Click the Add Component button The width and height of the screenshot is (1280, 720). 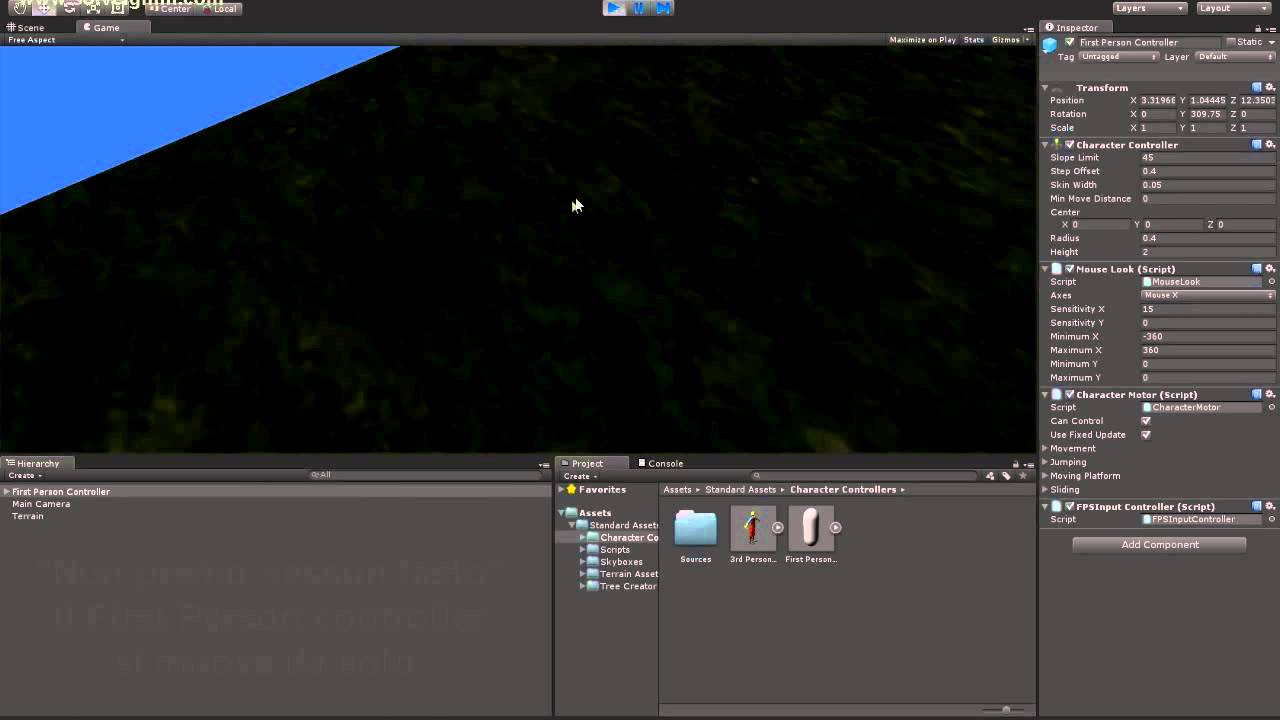(x=1160, y=545)
